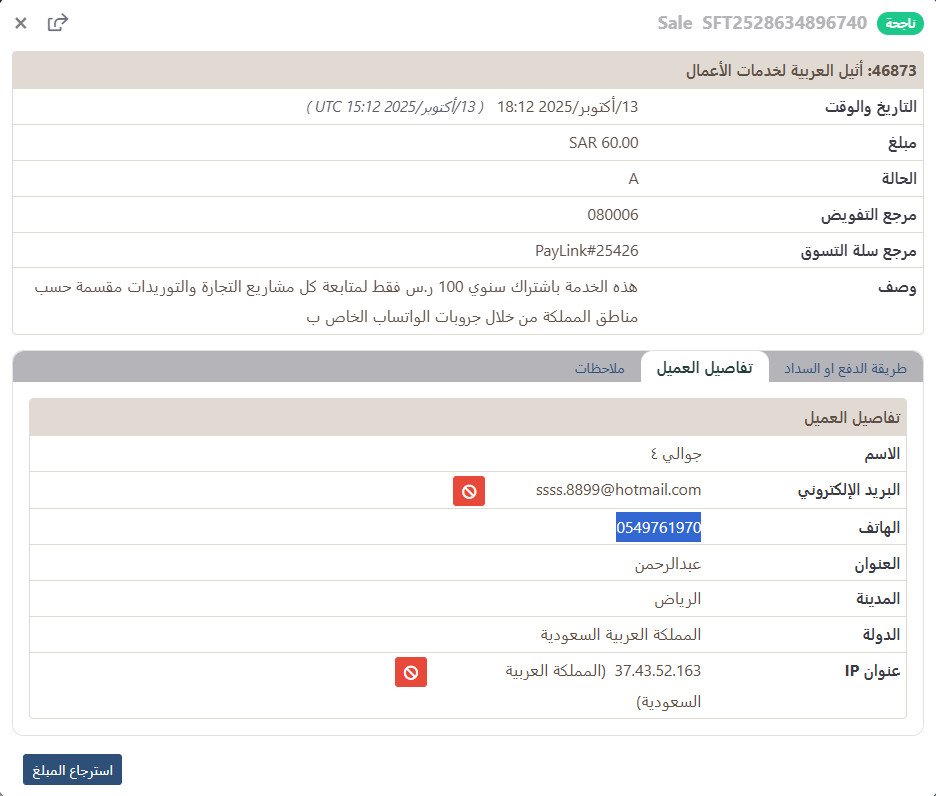Click the share/export icon at top
The height and width of the screenshot is (796, 936).
pyautogui.click(x=58, y=22)
